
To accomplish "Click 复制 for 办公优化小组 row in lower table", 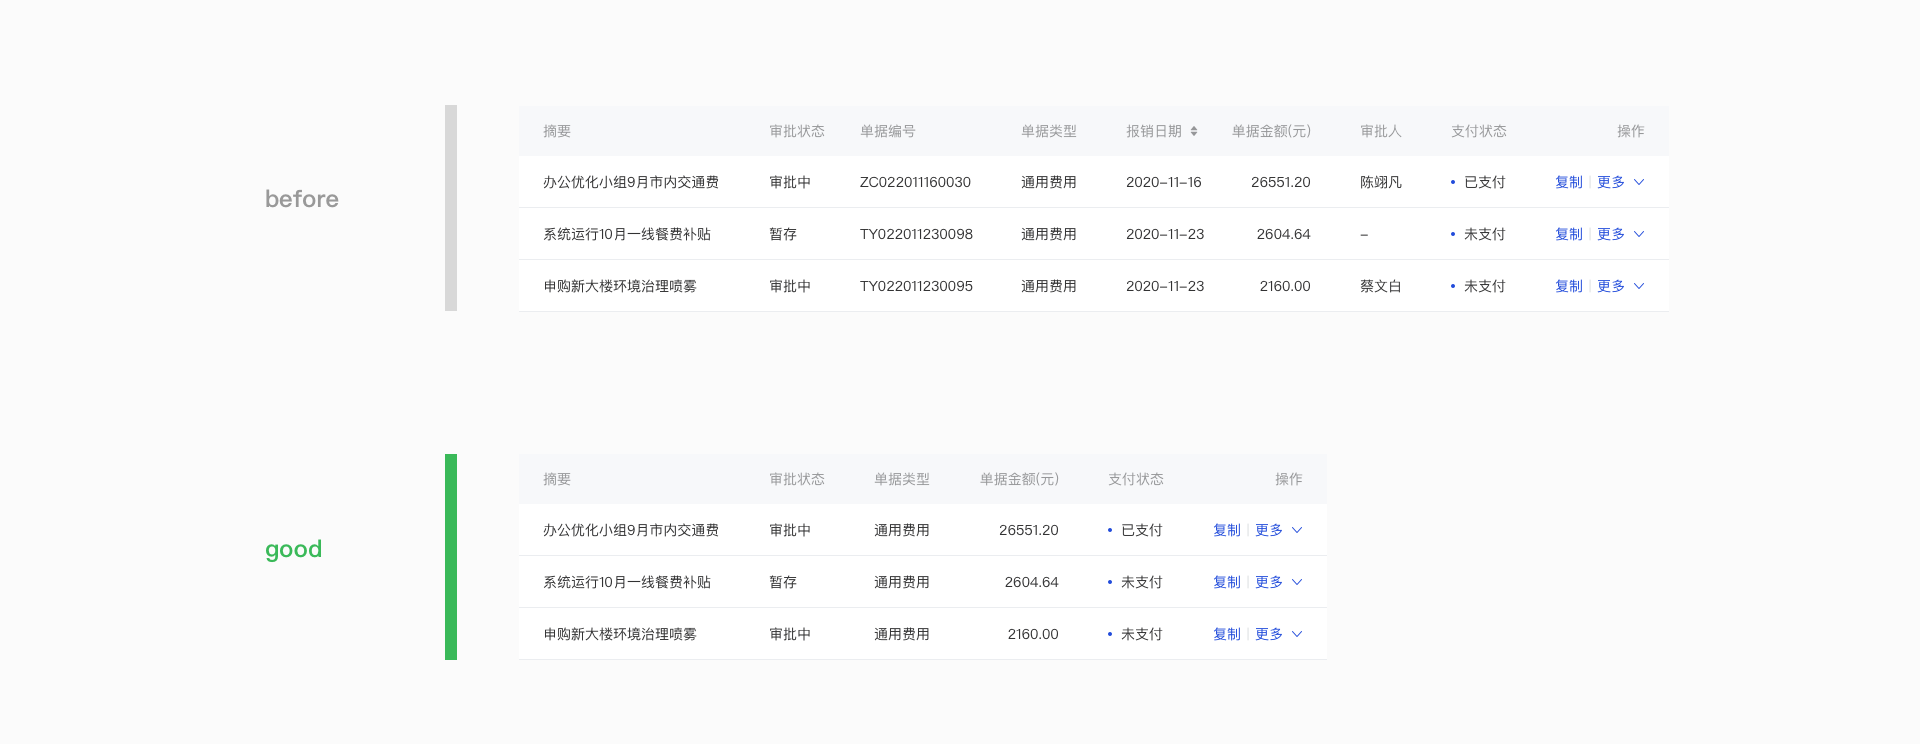I will 1226,530.
